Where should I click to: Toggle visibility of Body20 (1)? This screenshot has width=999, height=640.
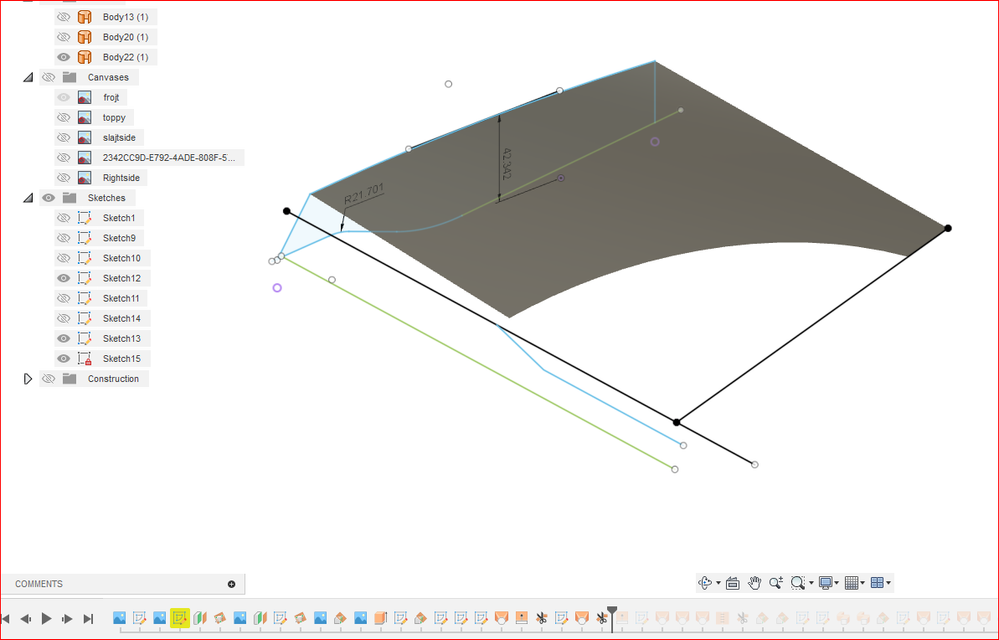(x=63, y=37)
